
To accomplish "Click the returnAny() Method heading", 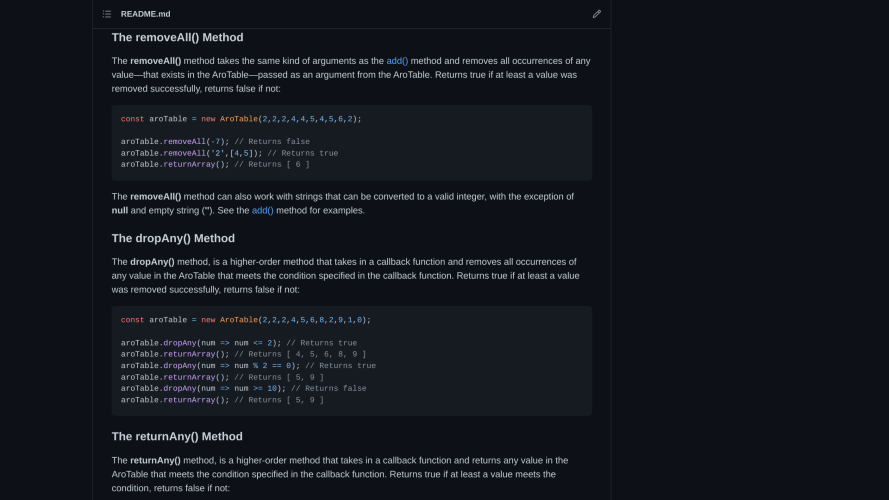I will click(x=177, y=437).
